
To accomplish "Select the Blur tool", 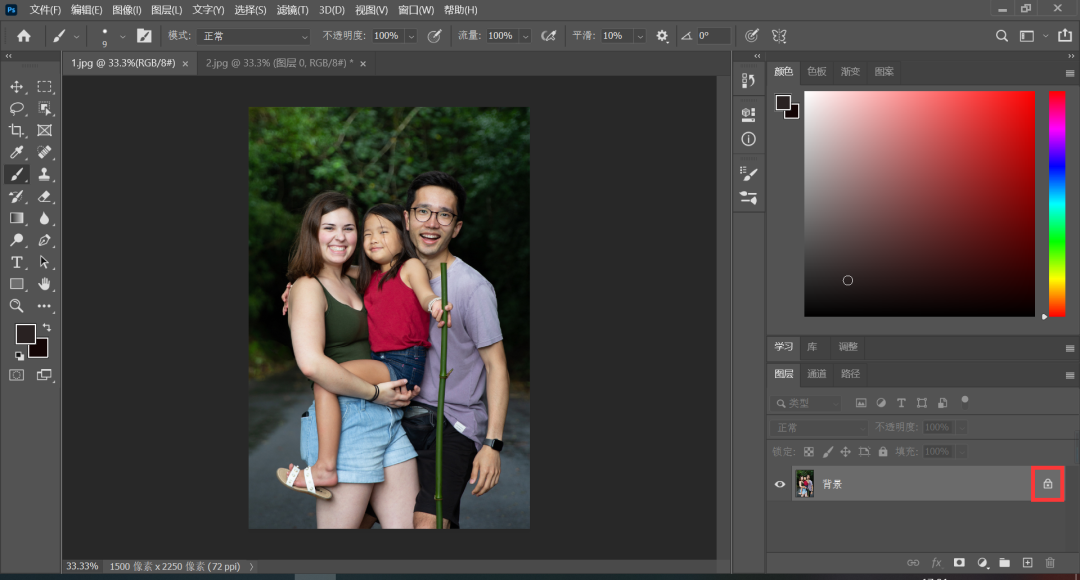I will coord(44,218).
